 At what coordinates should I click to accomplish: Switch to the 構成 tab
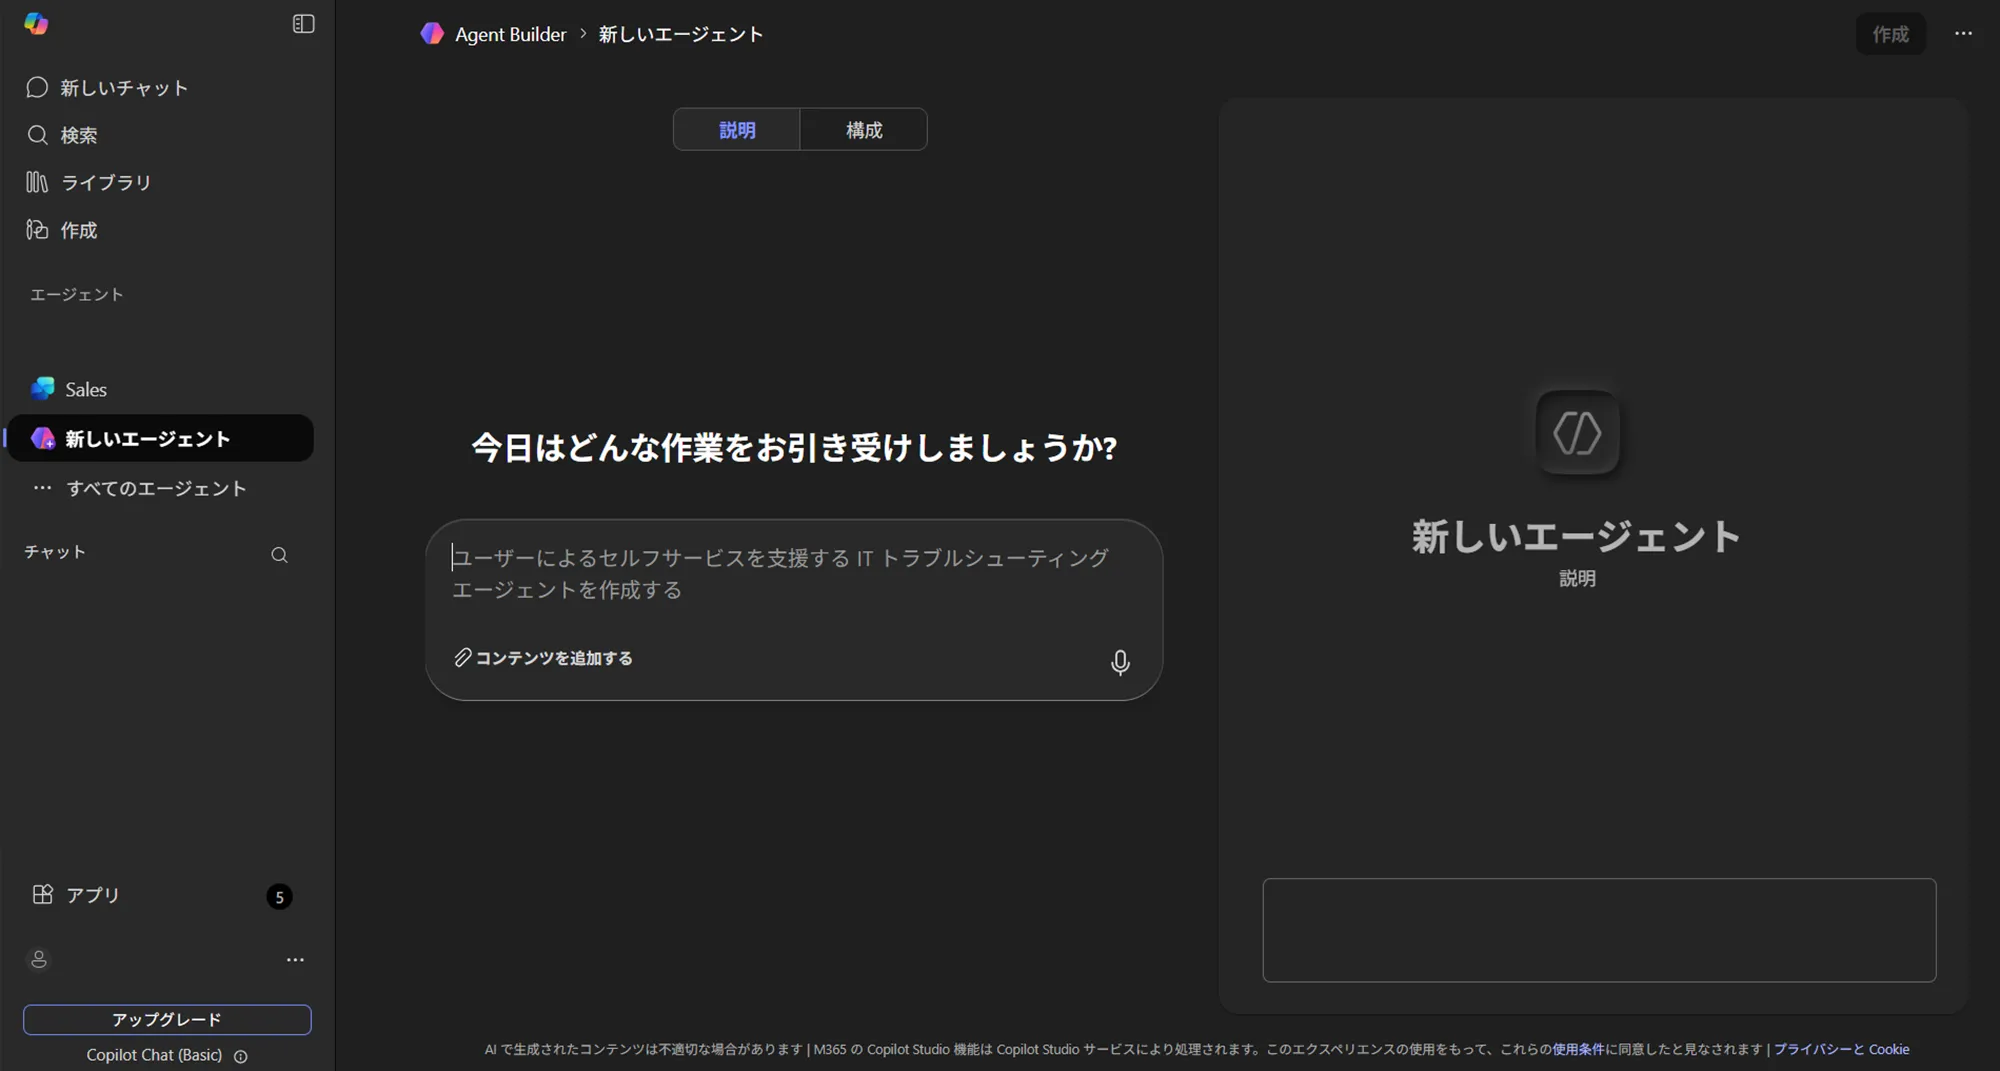(x=864, y=130)
